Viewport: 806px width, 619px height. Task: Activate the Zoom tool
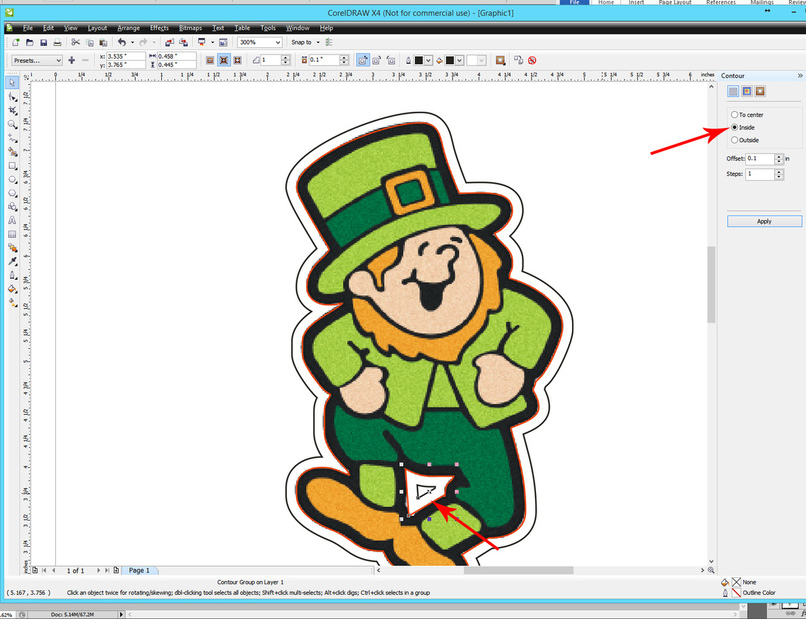12,123
